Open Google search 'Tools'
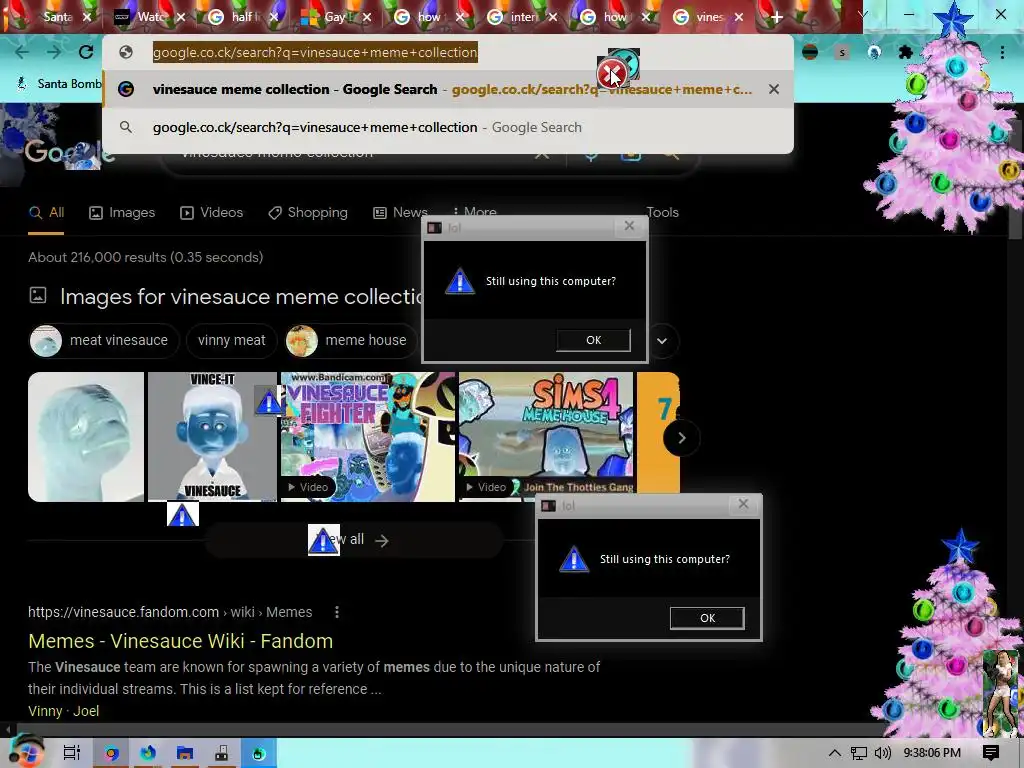Image resolution: width=1024 pixels, height=768 pixels. 662,212
